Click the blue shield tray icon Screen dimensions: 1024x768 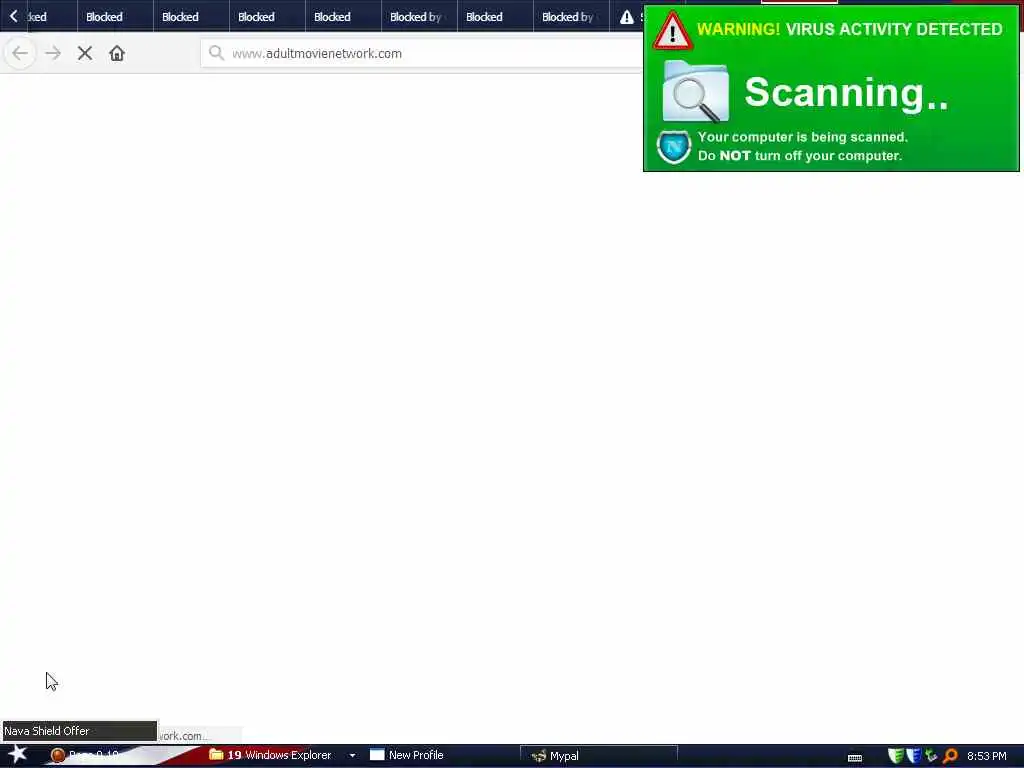pyautogui.click(x=914, y=756)
